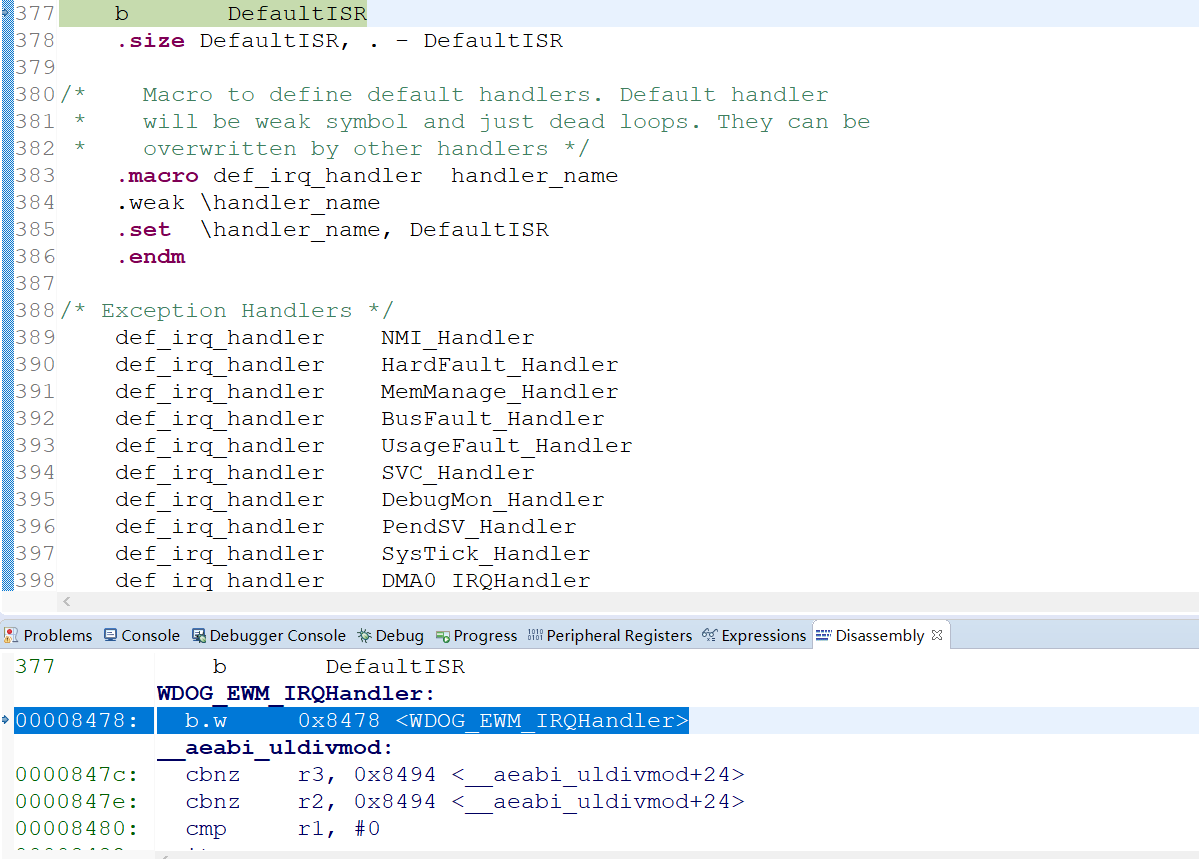Image resolution: width=1199 pixels, height=859 pixels.
Task: Toggle a breakpoint on the NMI_Handler line
Action: [8, 337]
